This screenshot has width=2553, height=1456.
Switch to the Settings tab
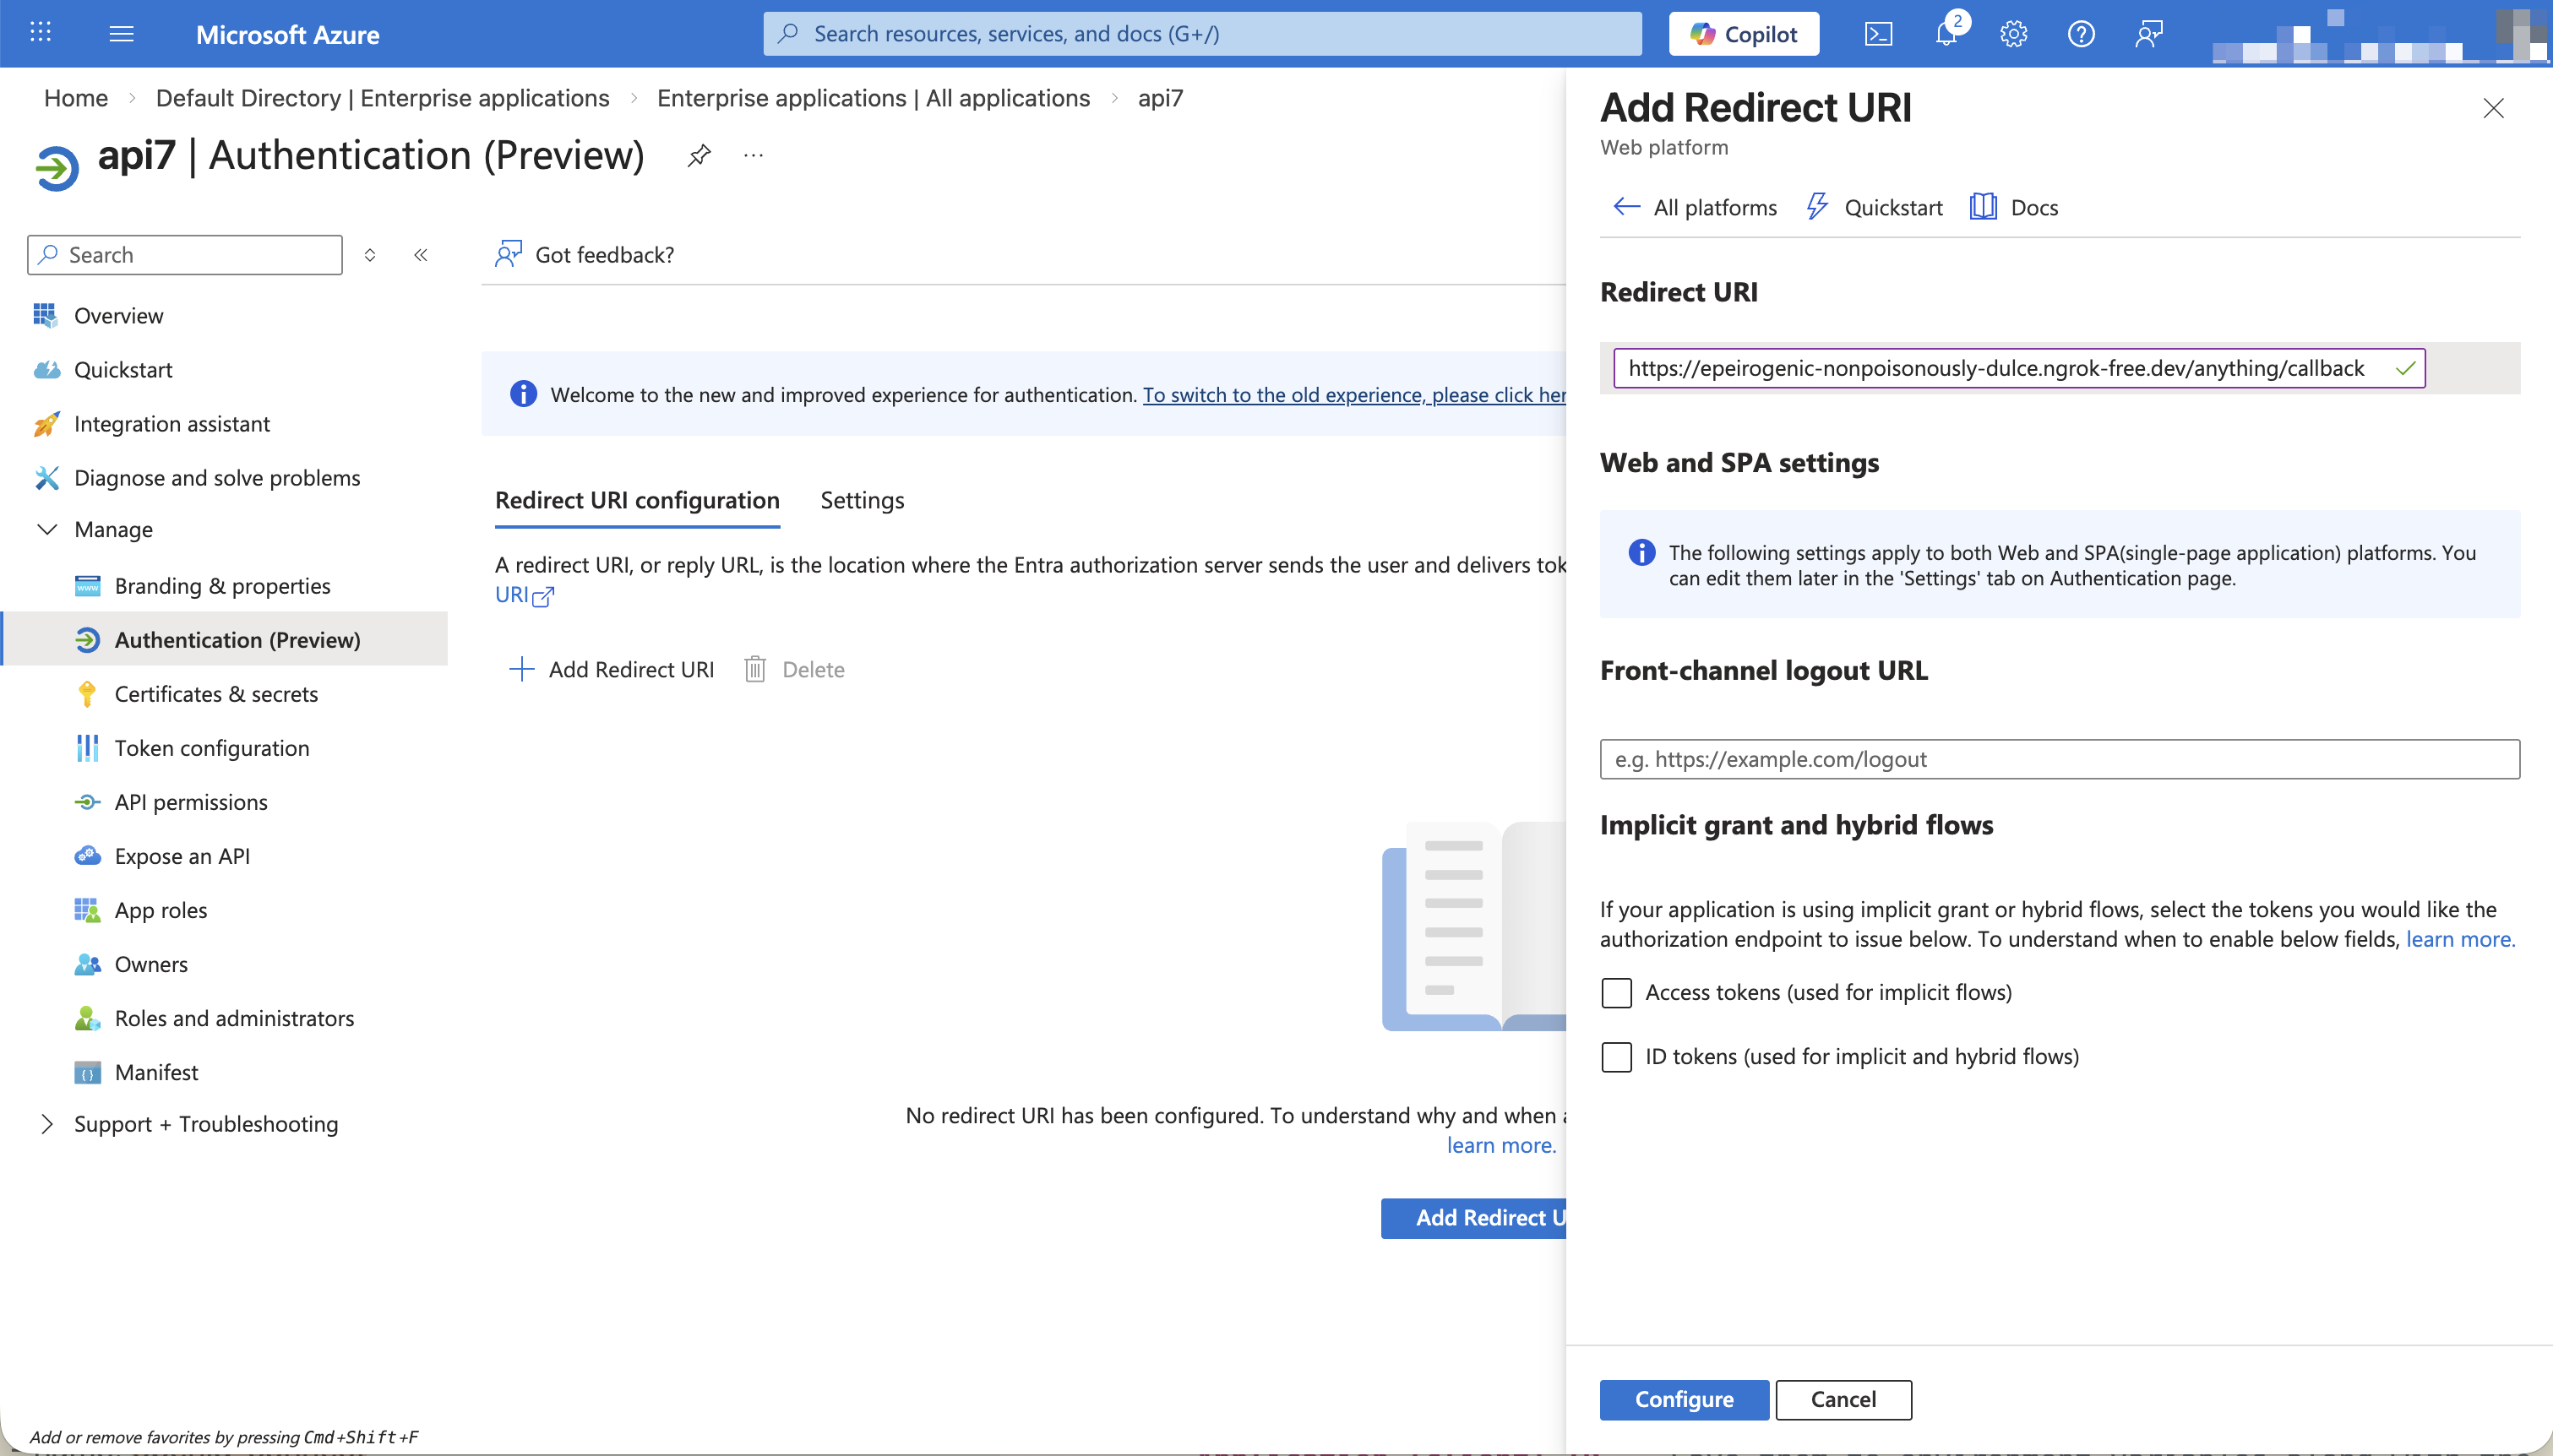(x=862, y=500)
